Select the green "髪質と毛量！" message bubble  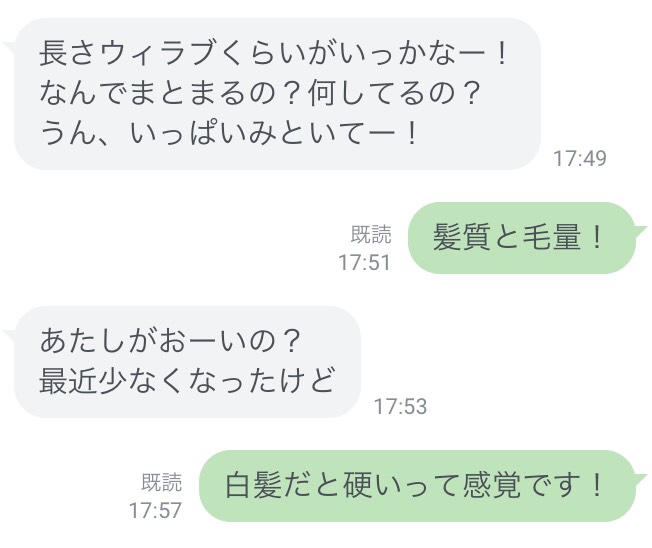[520, 238]
